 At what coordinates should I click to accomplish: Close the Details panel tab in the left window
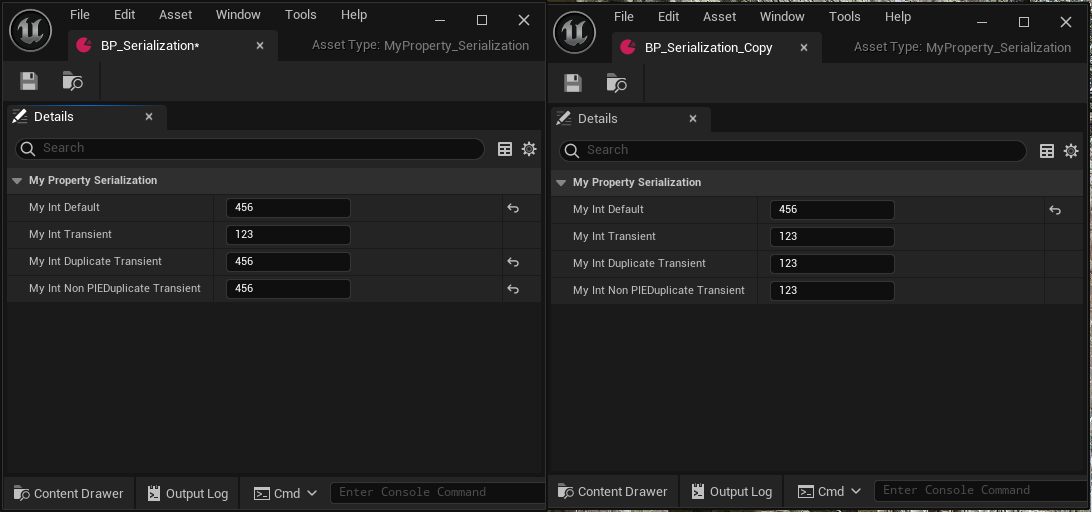click(x=149, y=117)
